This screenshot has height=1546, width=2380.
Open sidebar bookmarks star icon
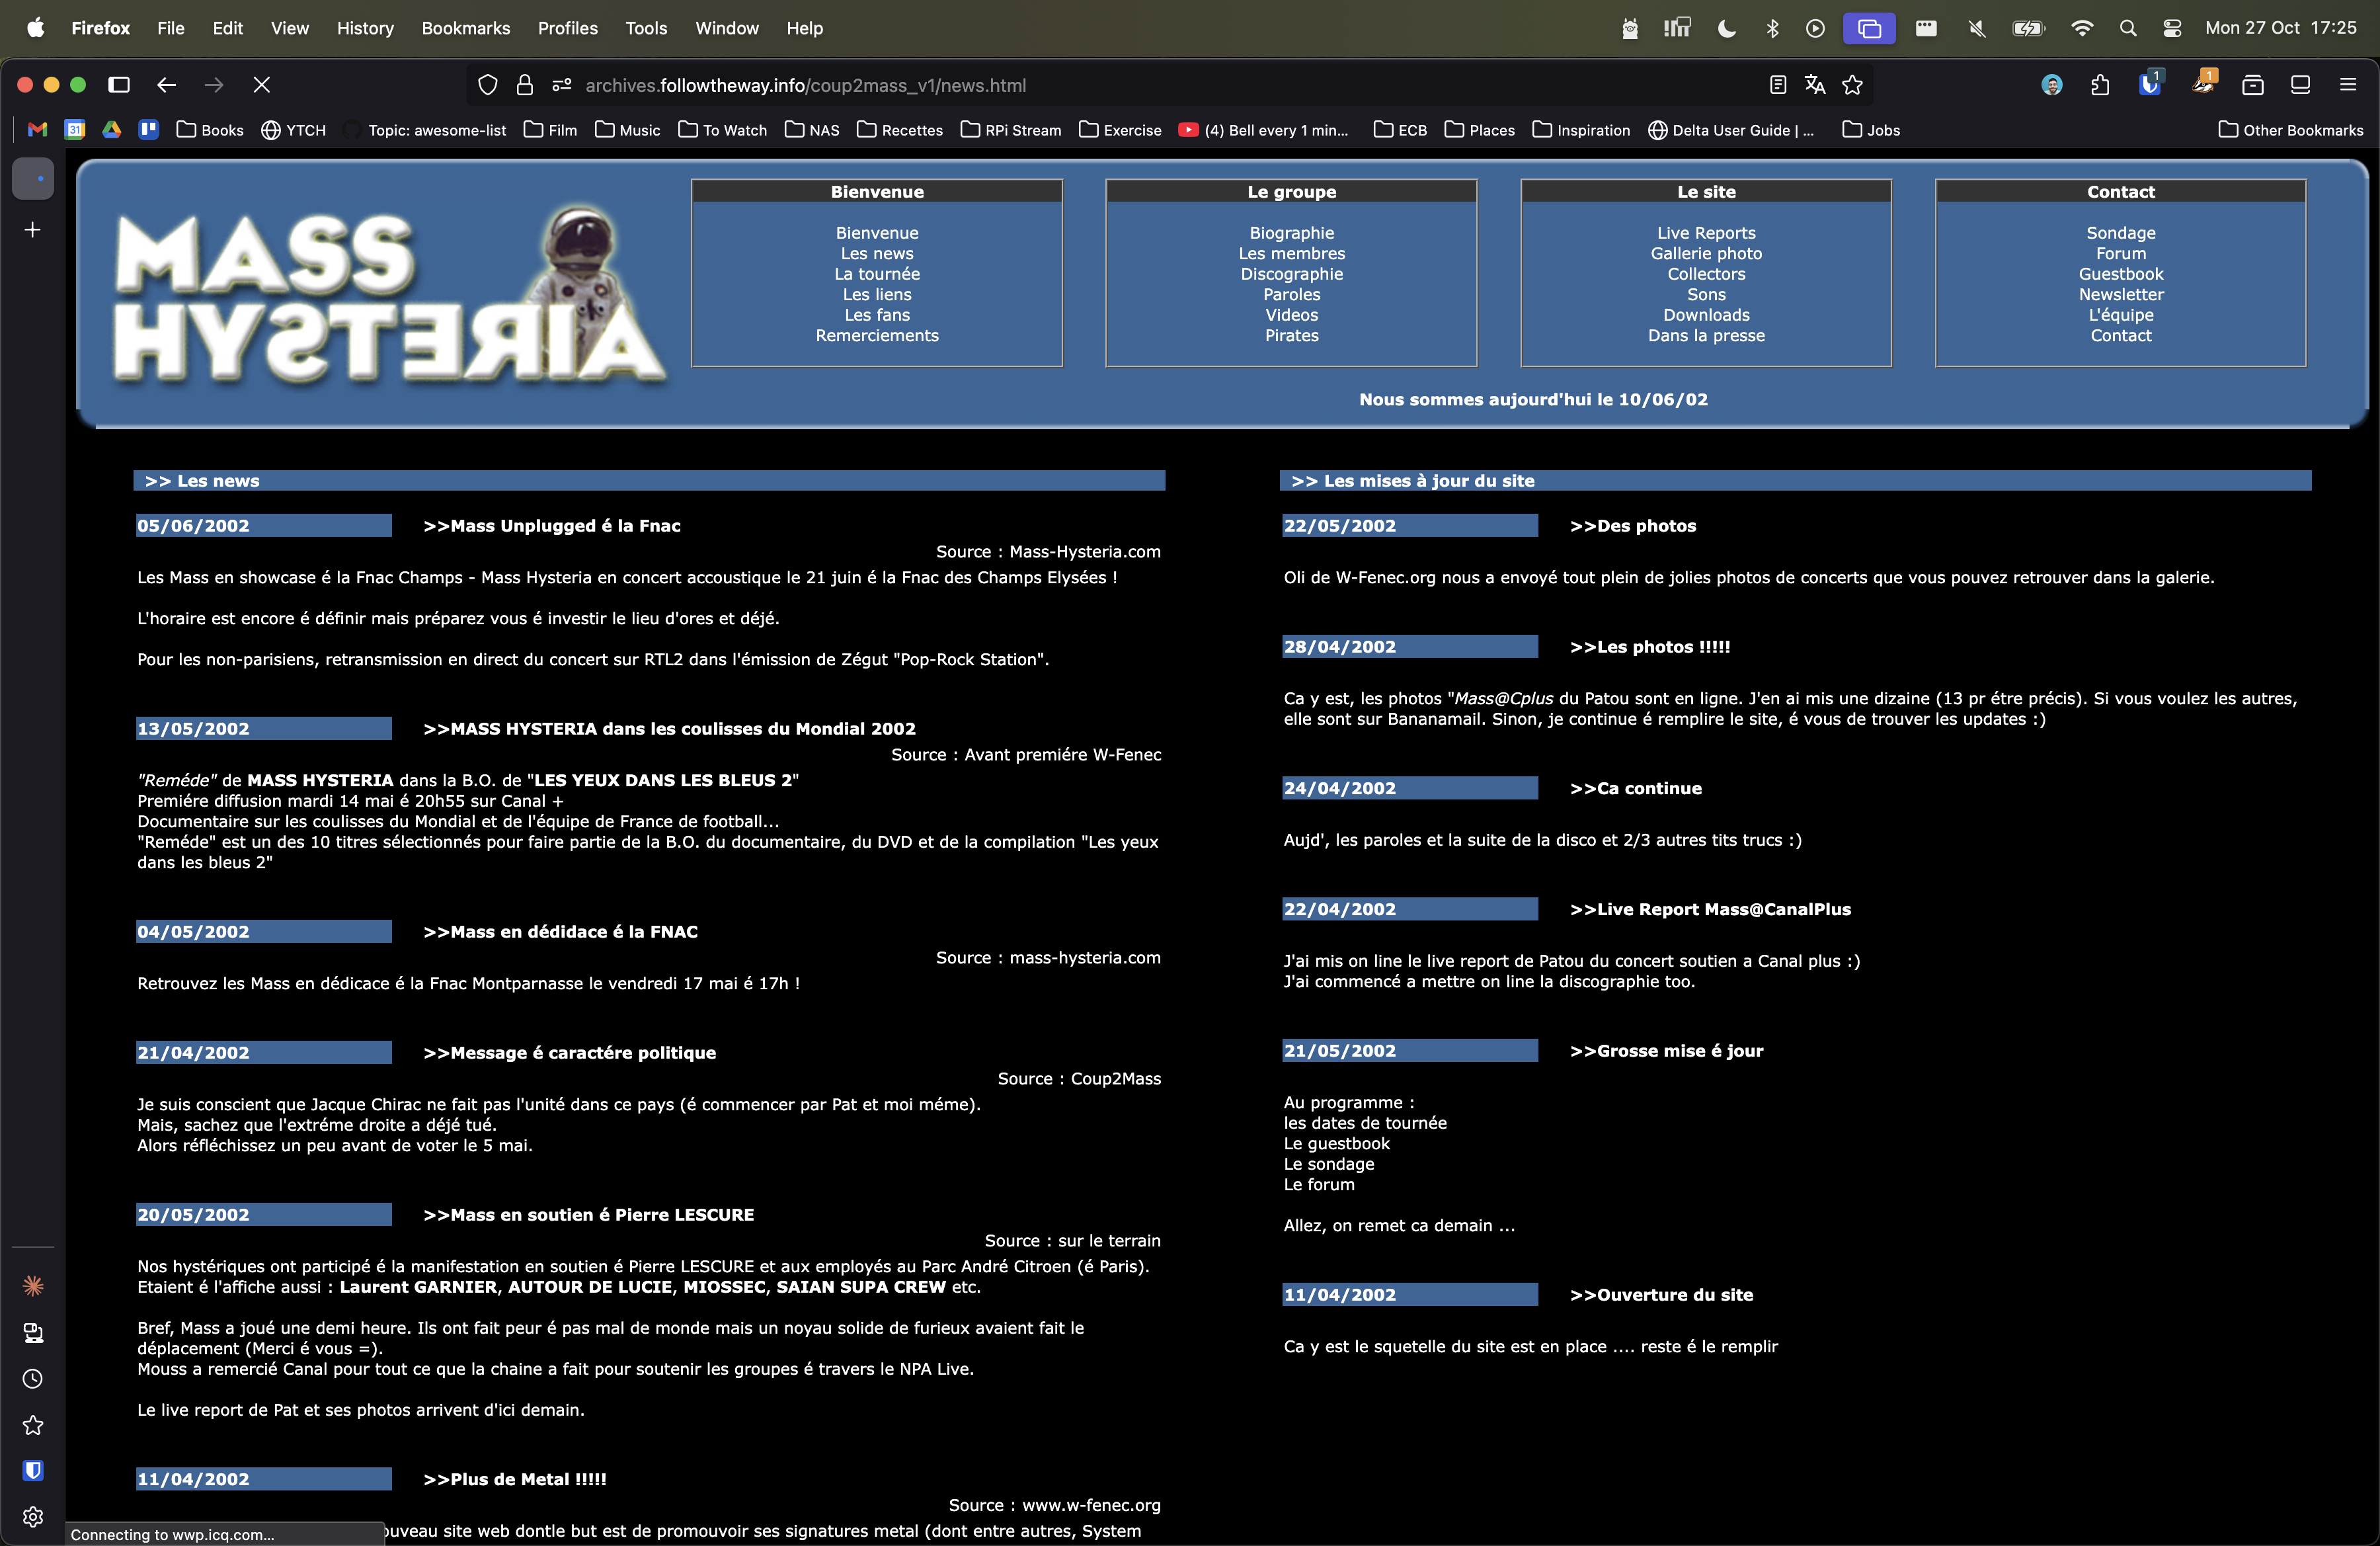coord(33,1425)
